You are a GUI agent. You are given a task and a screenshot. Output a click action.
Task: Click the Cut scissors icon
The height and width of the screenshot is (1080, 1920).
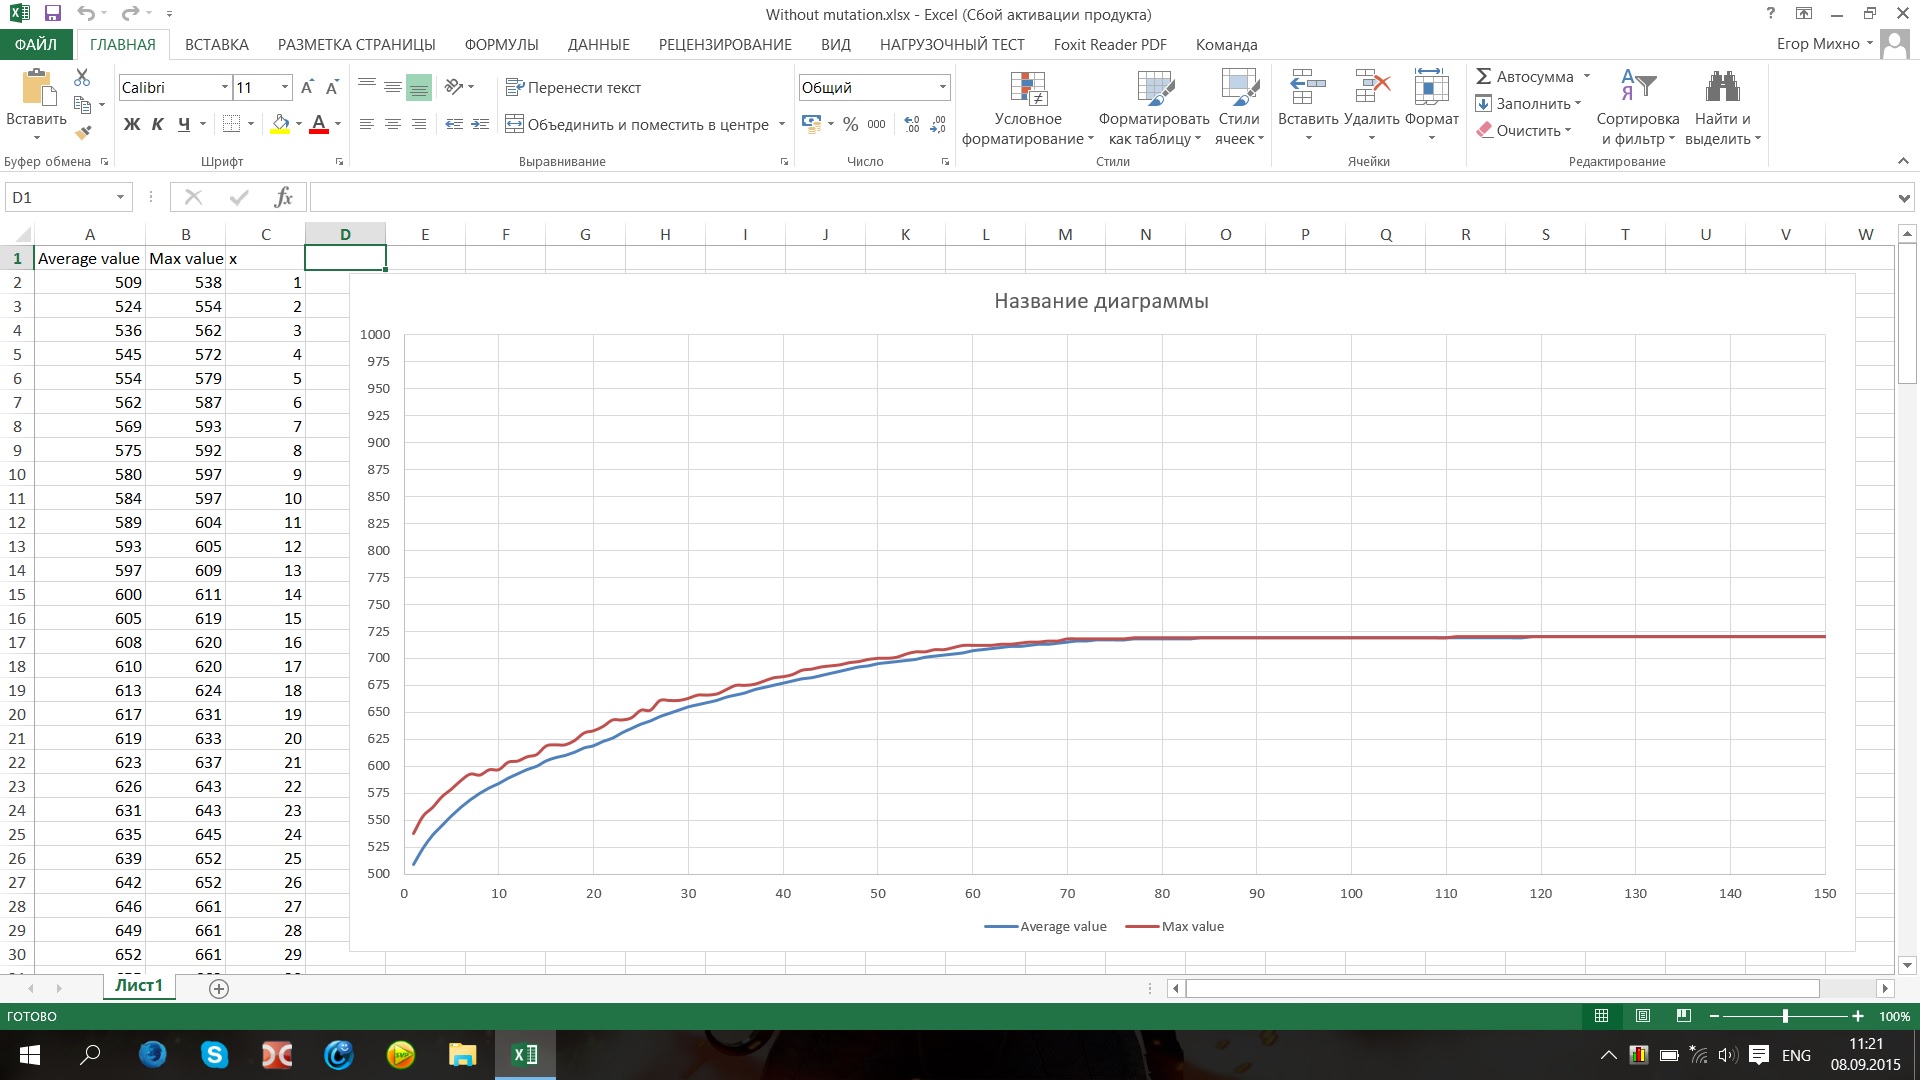coord(82,77)
